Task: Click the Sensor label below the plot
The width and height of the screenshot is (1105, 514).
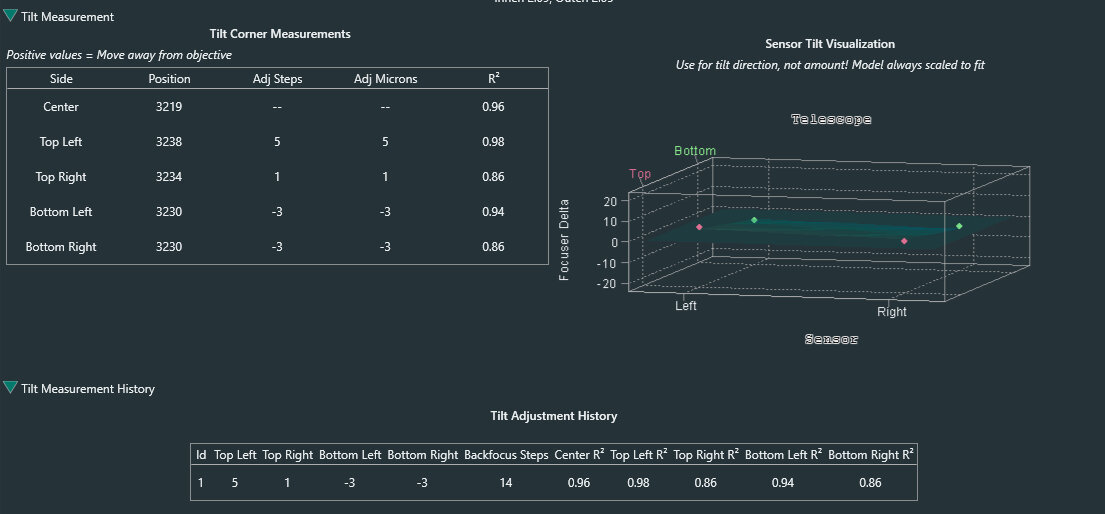Action: (832, 339)
